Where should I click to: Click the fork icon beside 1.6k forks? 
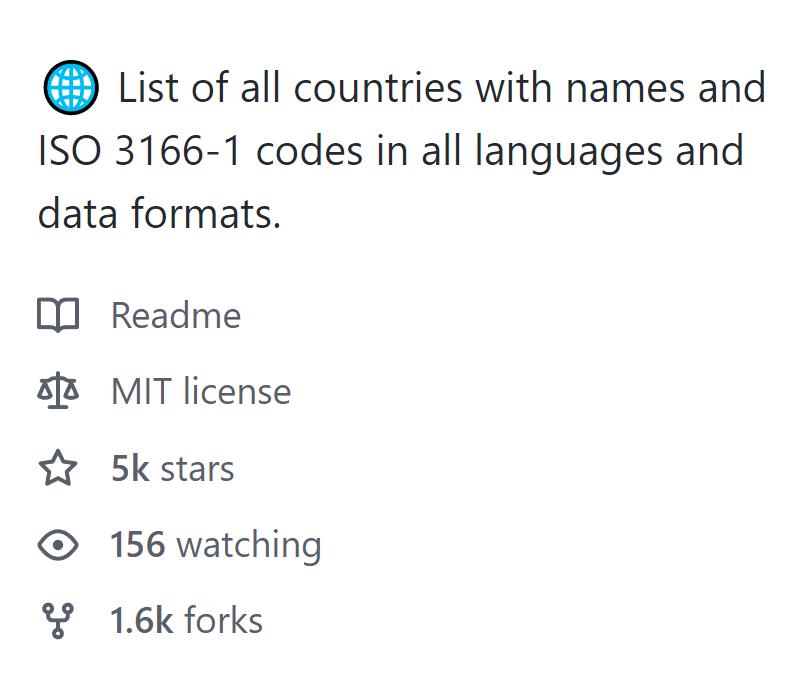pyautogui.click(x=58, y=621)
